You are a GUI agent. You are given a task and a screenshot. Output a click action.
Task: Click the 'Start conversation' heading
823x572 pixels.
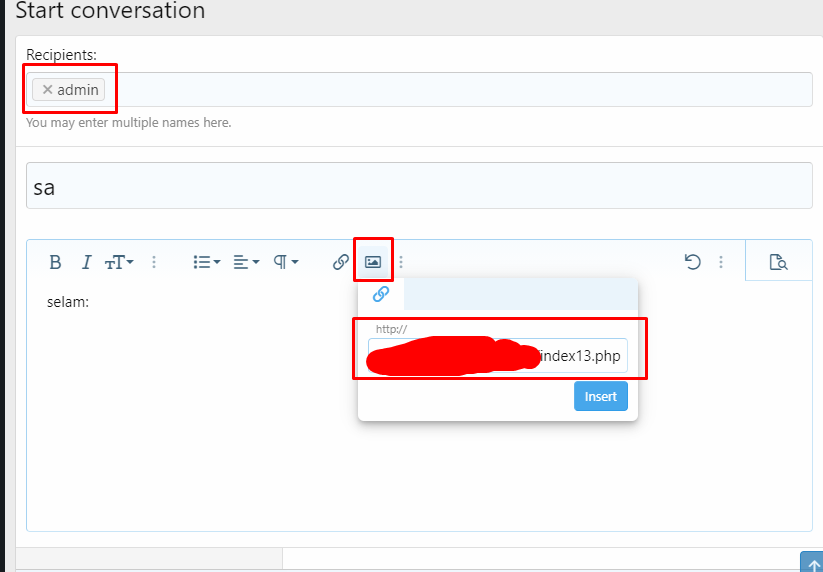(110, 10)
